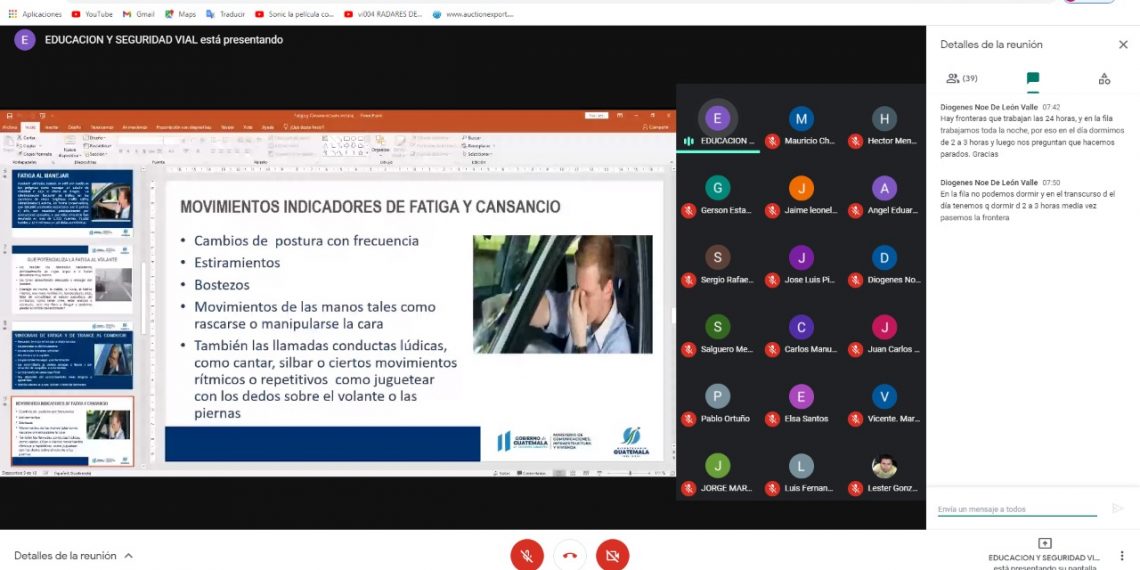Click the present screen icon at bottom right
1140x570 pixels.
pyautogui.click(x=1044, y=543)
